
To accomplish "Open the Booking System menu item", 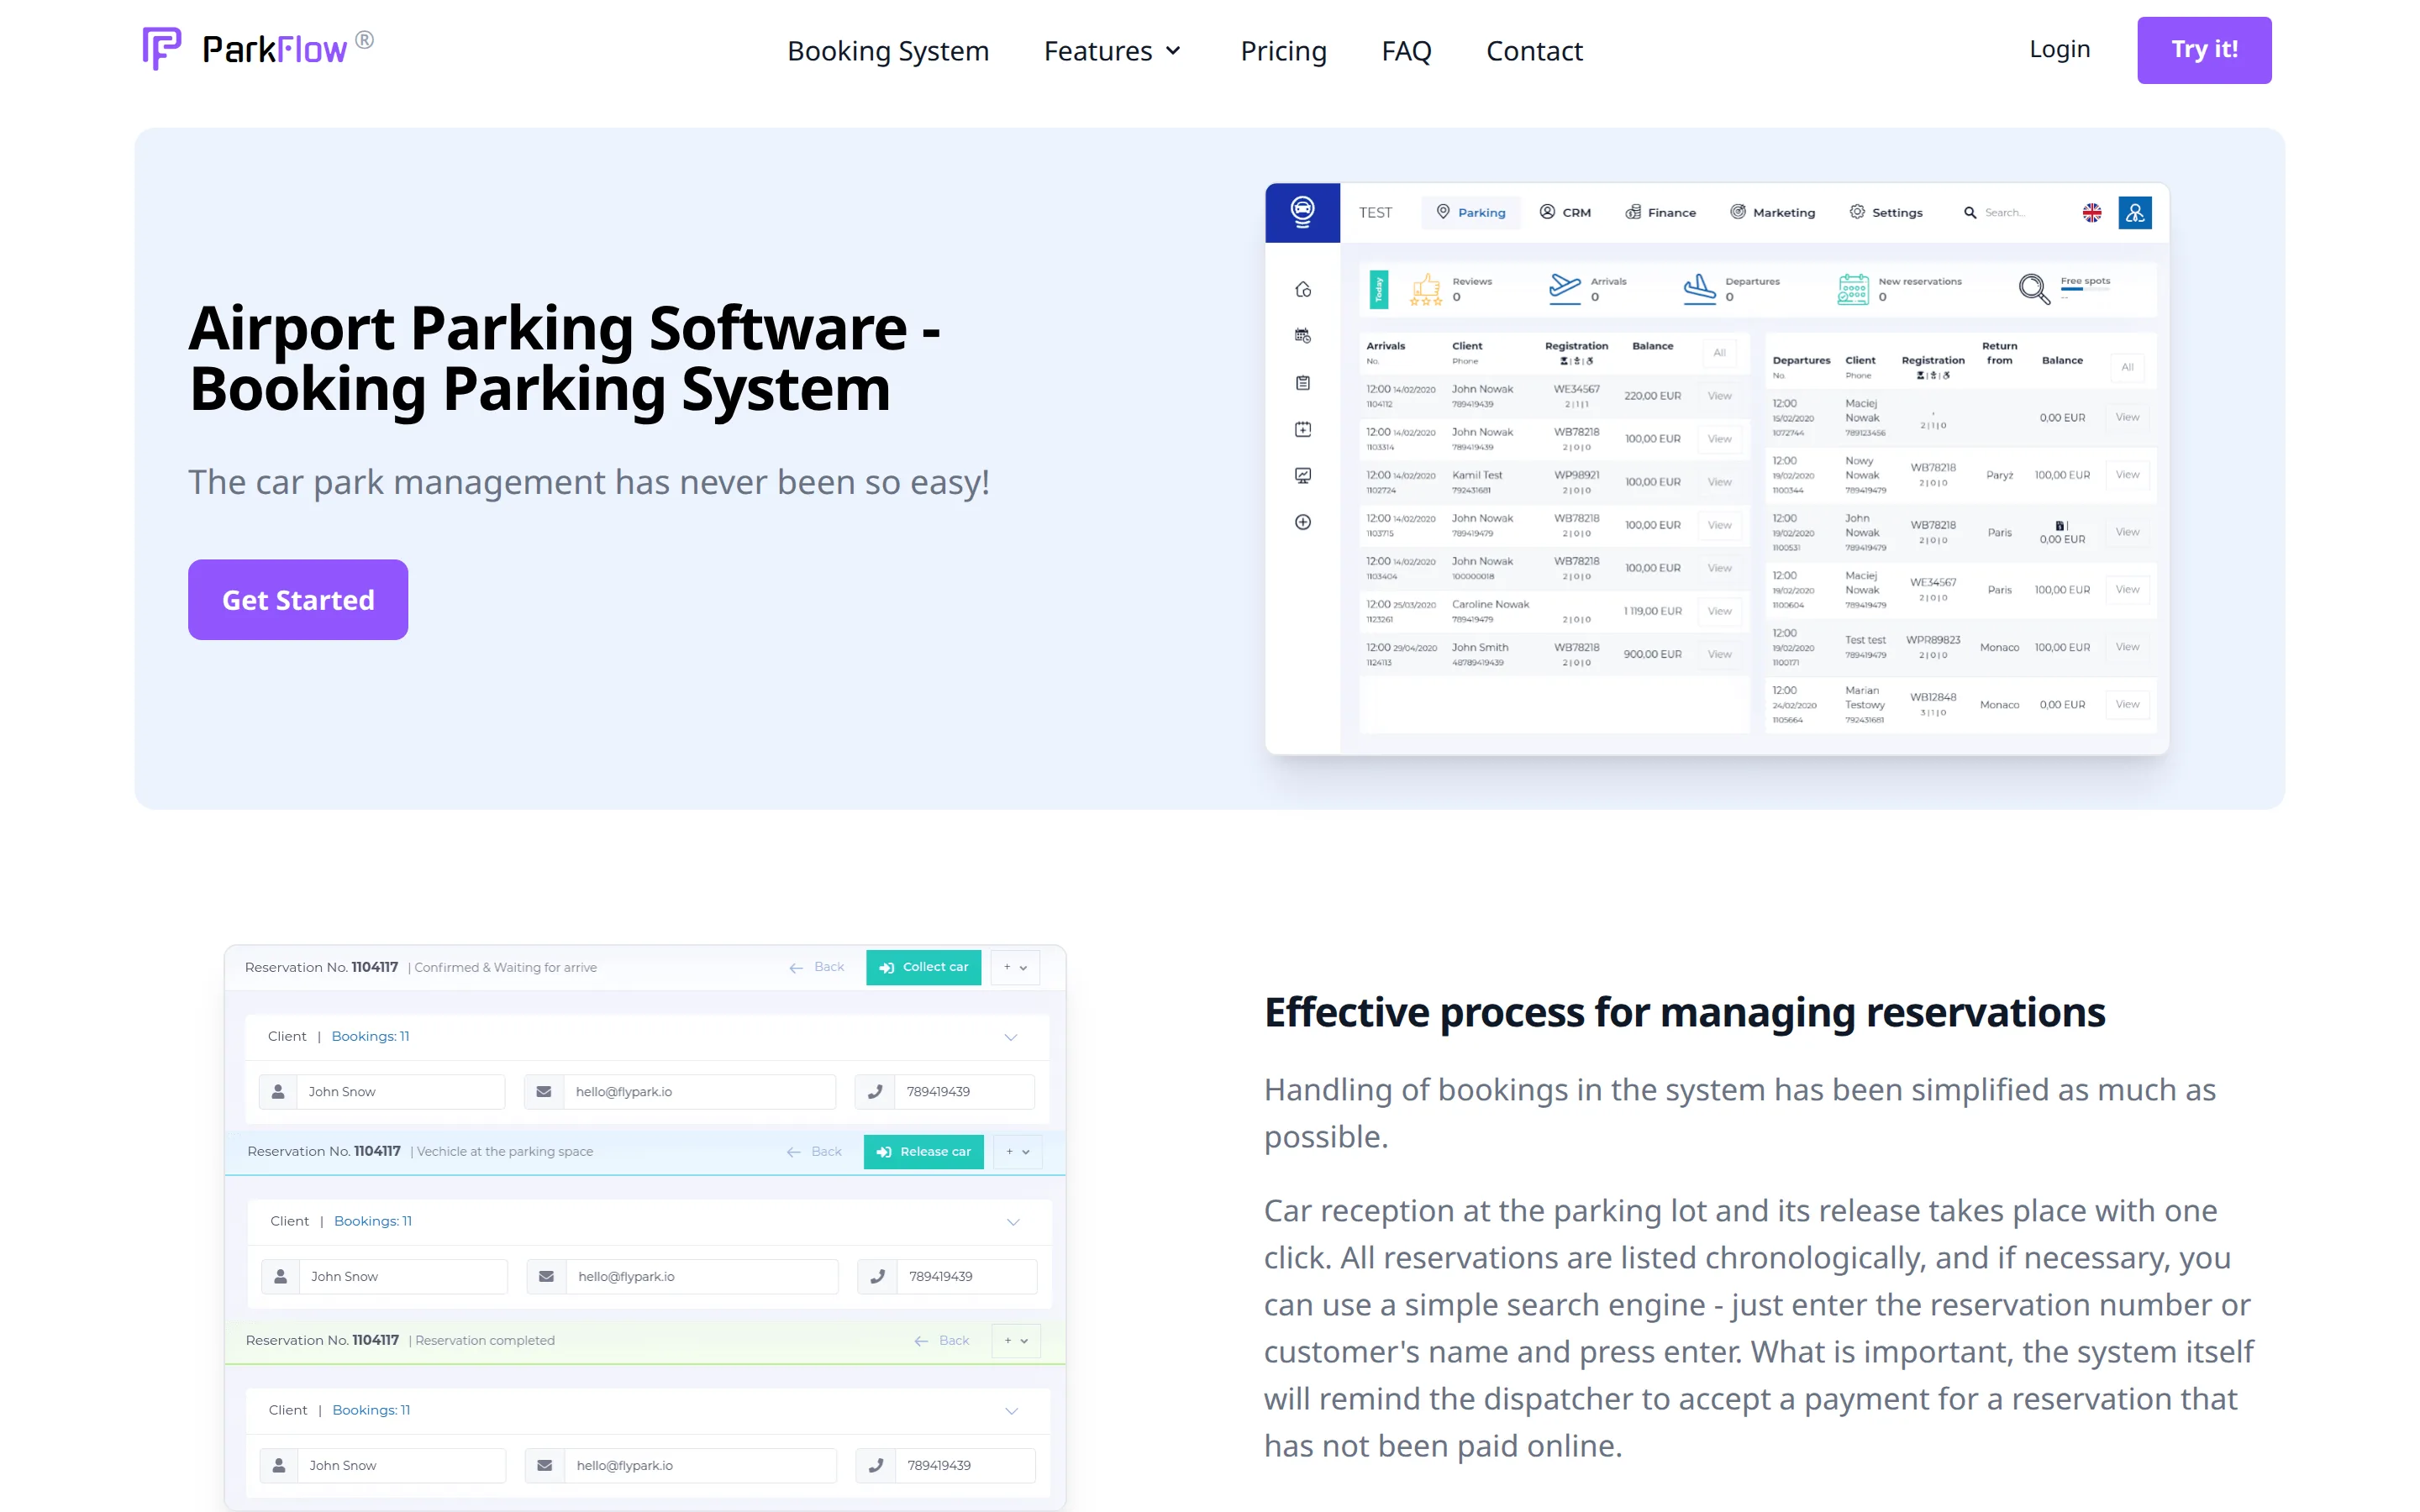I will click(x=888, y=50).
